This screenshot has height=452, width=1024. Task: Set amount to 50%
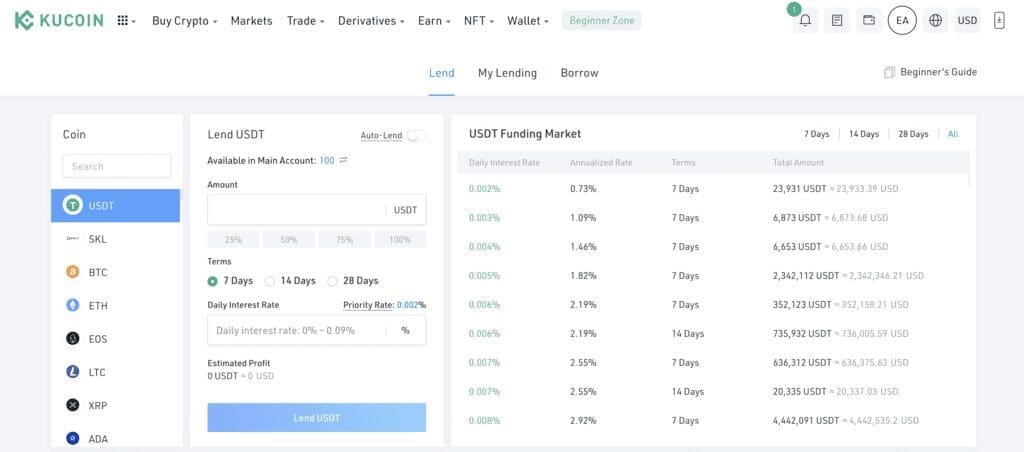[x=289, y=240]
